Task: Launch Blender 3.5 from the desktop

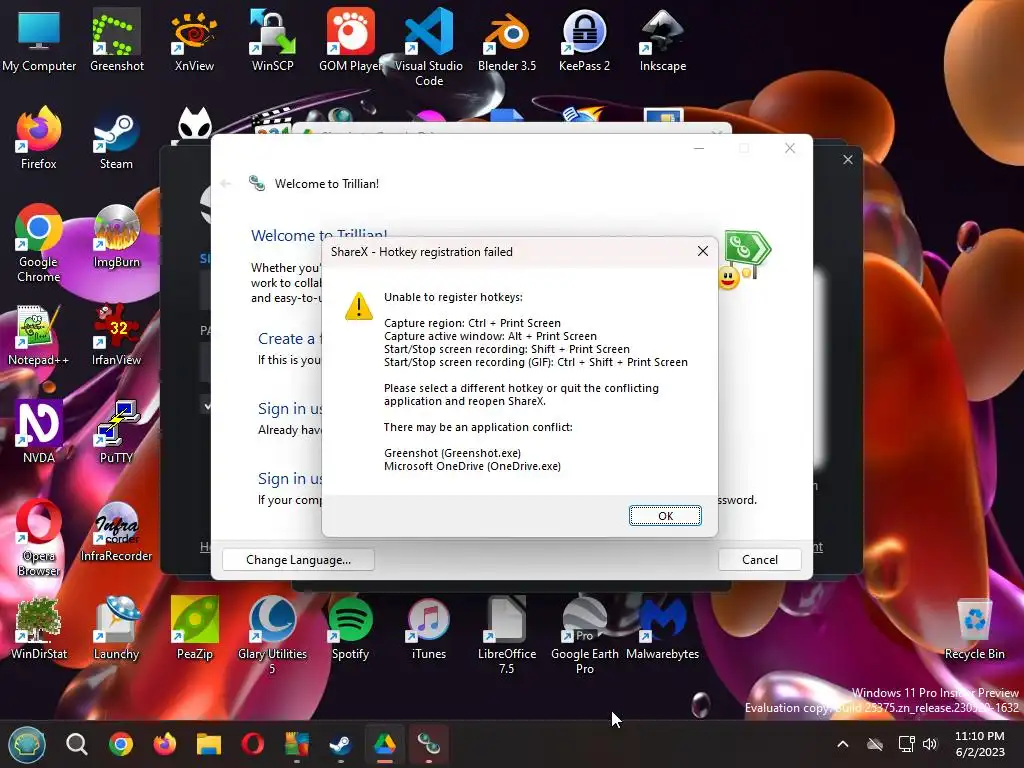Action: coord(507,40)
